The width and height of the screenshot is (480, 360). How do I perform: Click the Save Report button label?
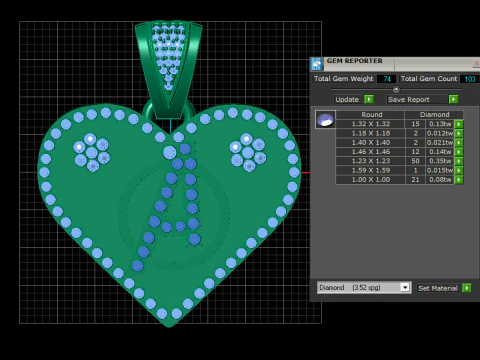click(x=409, y=99)
